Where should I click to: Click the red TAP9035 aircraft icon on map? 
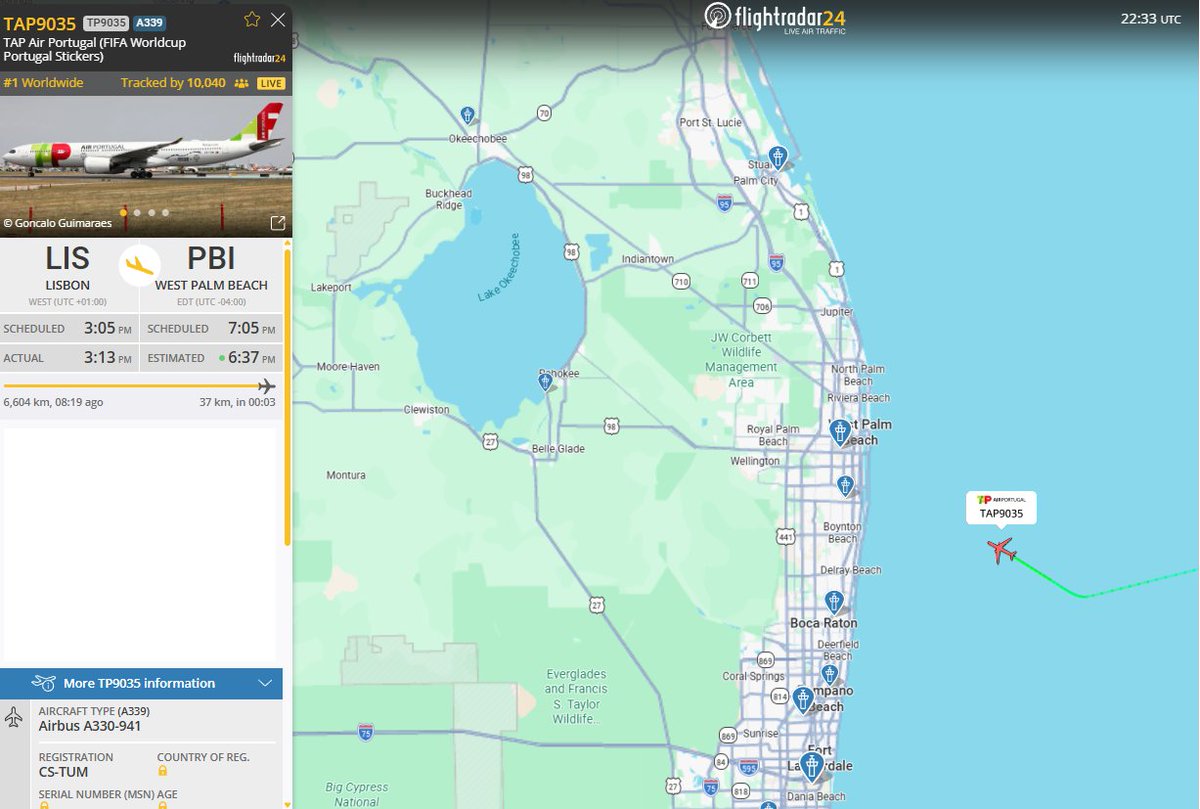1001,550
